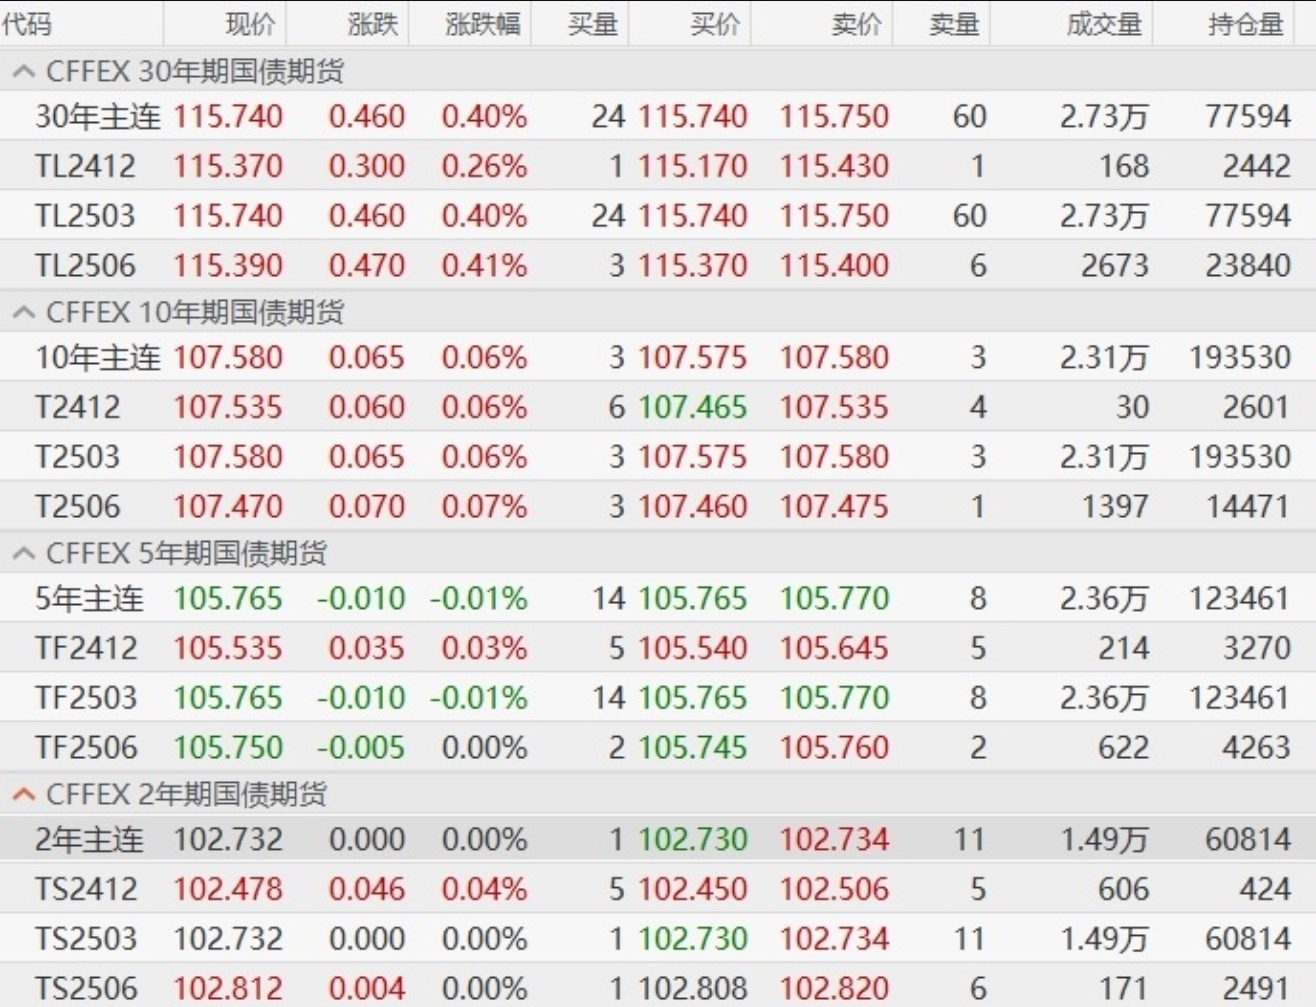This screenshot has width=1316, height=1007.
Task: Select the 10年主连 contract row
Action: click(x=97, y=358)
